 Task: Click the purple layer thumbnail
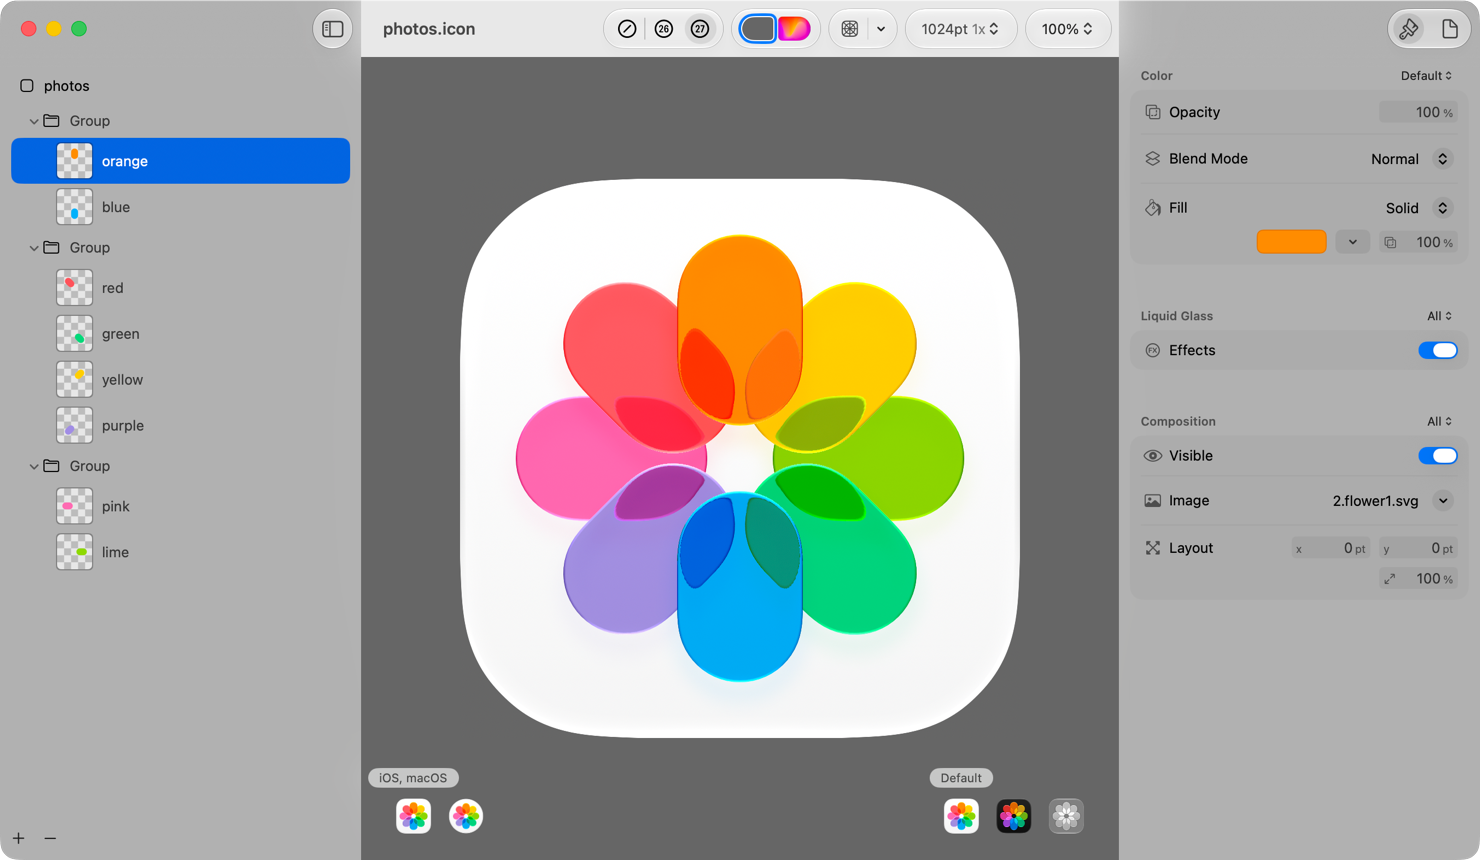(x=75, y=426)
